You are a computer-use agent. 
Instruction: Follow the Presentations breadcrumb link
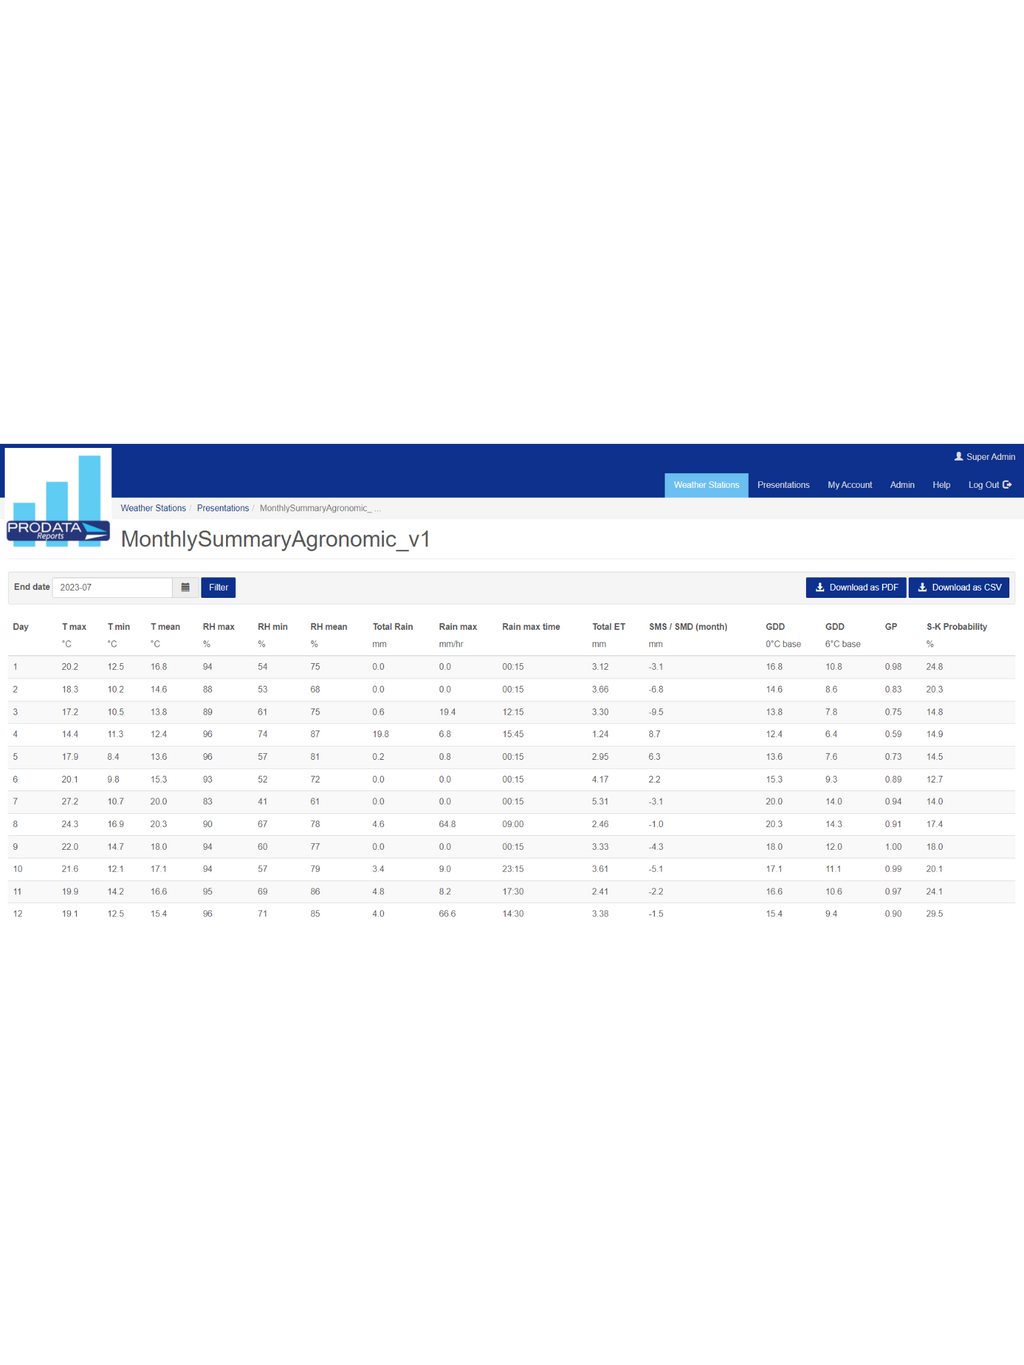[222, 508]
